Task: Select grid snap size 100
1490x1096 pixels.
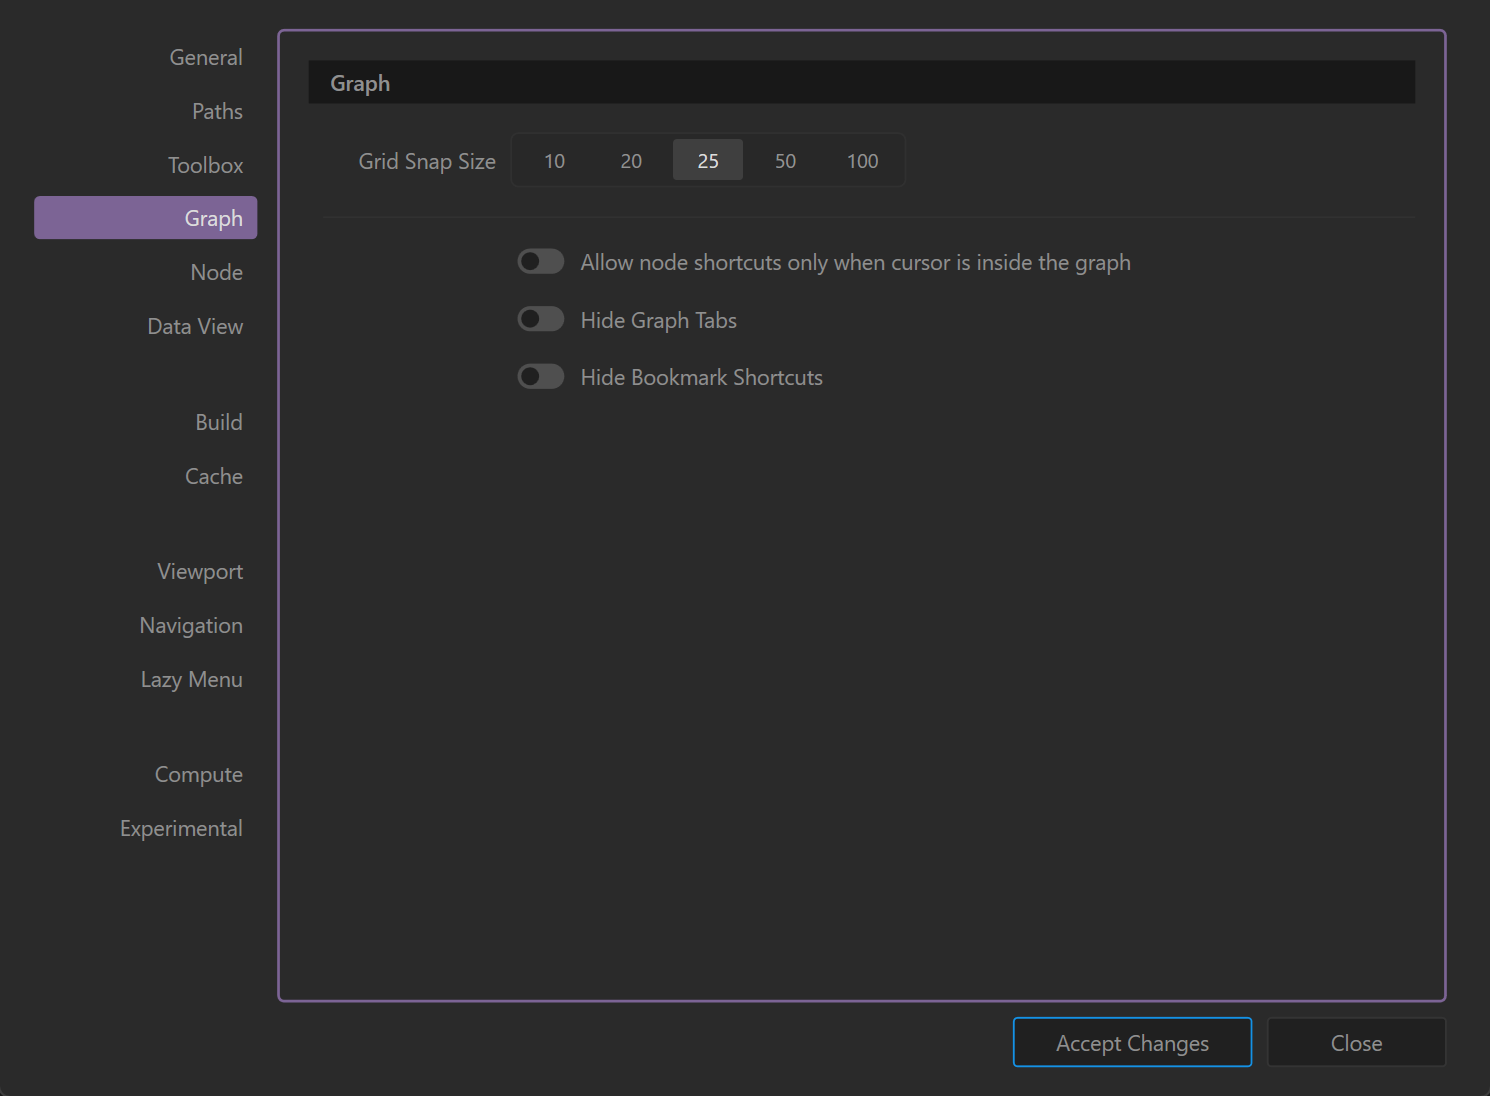Action: (862, 161)
